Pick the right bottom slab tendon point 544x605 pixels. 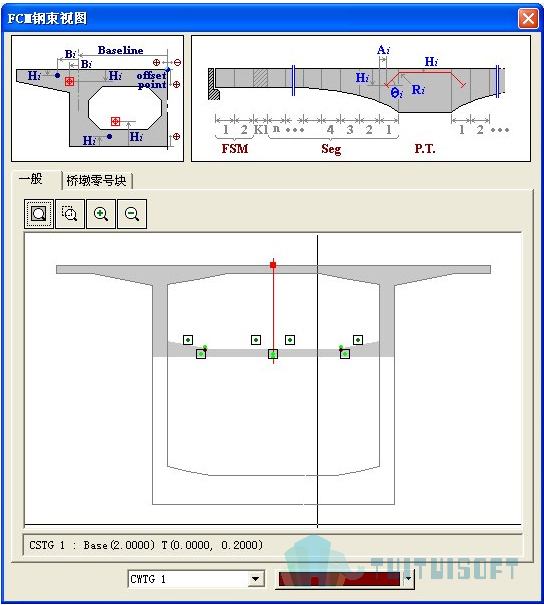pos(345,354)
